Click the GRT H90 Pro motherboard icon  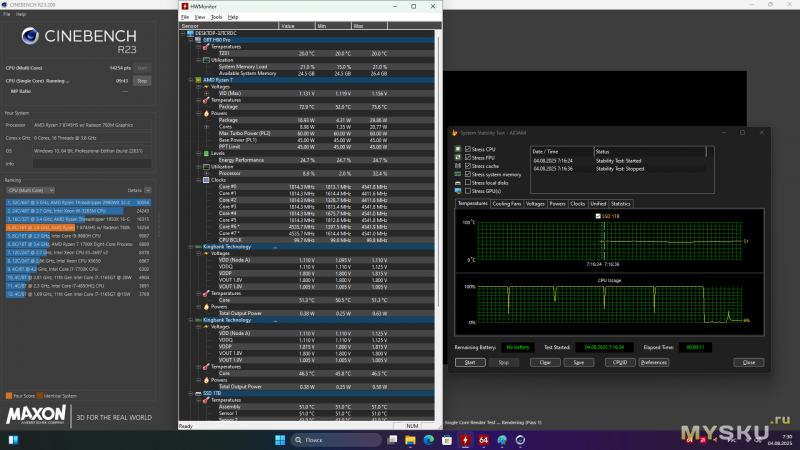(x=198, y=40)
